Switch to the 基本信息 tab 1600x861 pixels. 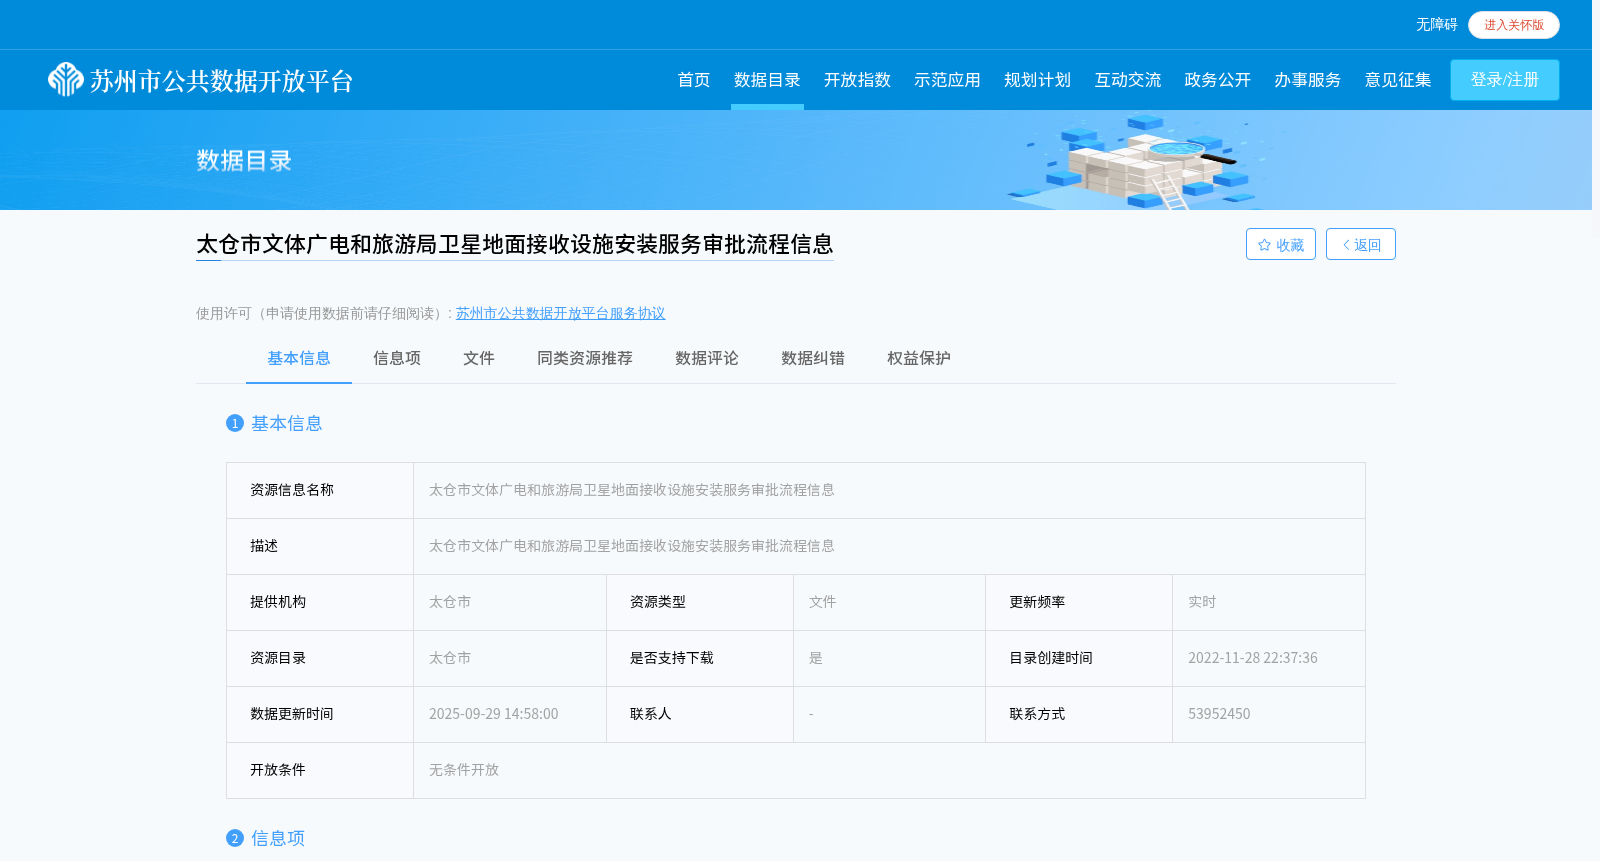[x=299, y=358]
